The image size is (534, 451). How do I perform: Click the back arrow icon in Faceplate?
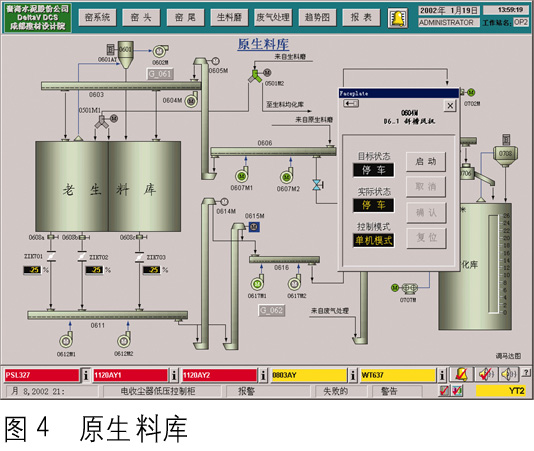(x=350, y=104)
